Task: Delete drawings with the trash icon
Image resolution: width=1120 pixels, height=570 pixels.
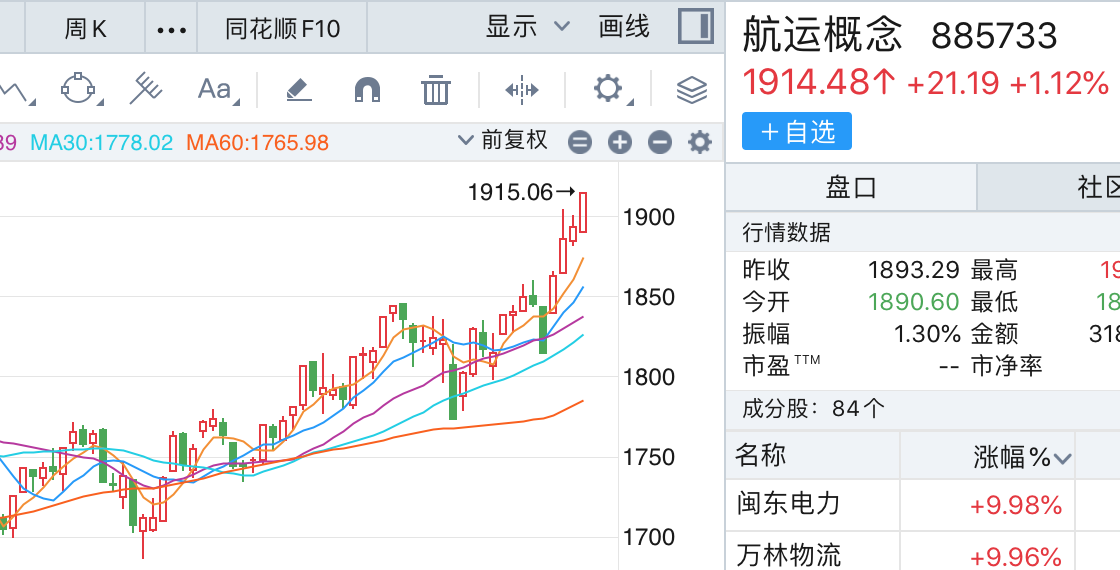Action: [x=435, y=90]
